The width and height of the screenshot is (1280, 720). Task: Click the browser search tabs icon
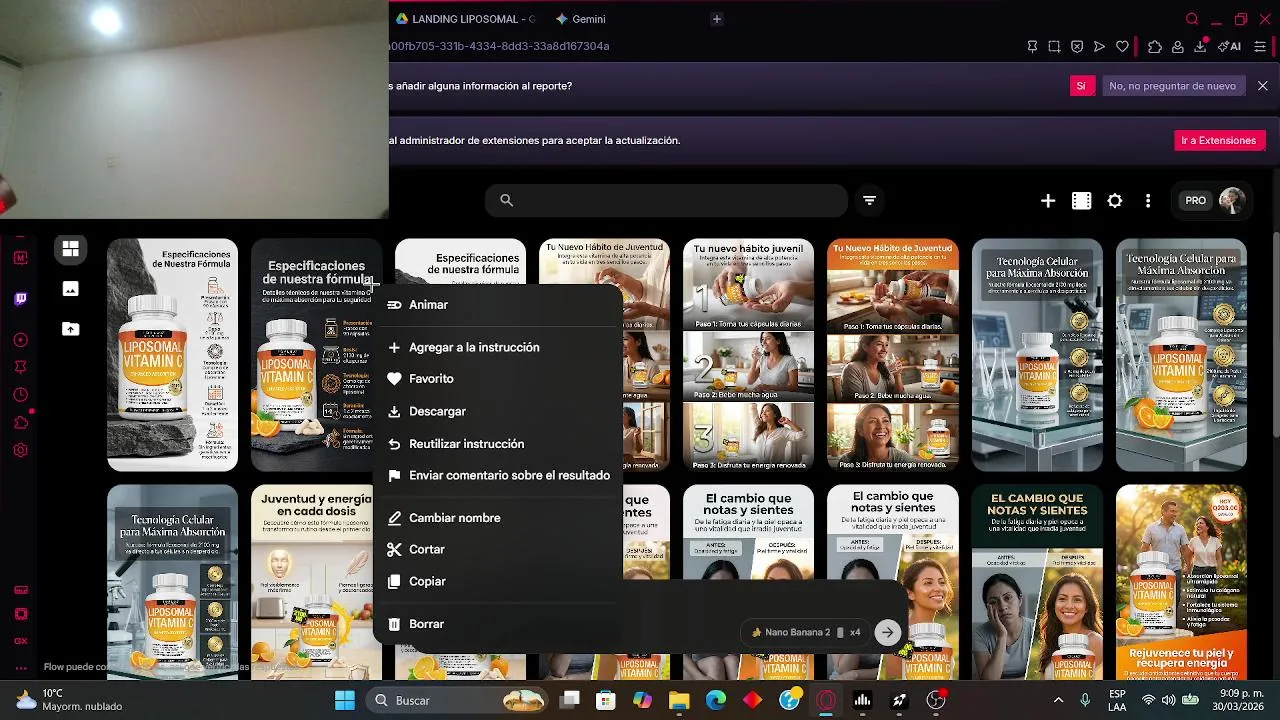pos(1192,19)
